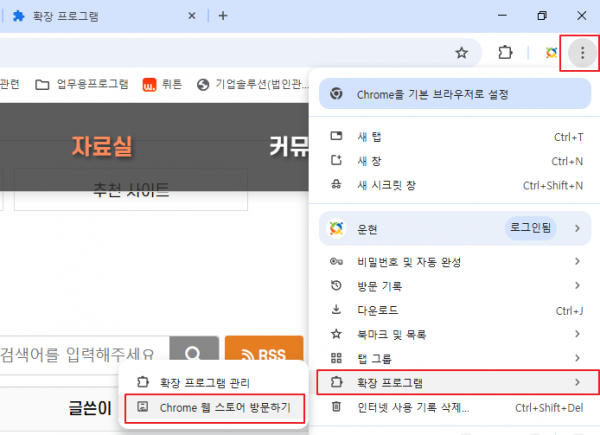Viewport: 600px width, 435px height.
Task: Click the puzzle icon beside 확장 프로그램 menu entry
Action: (x=336, y=381)
